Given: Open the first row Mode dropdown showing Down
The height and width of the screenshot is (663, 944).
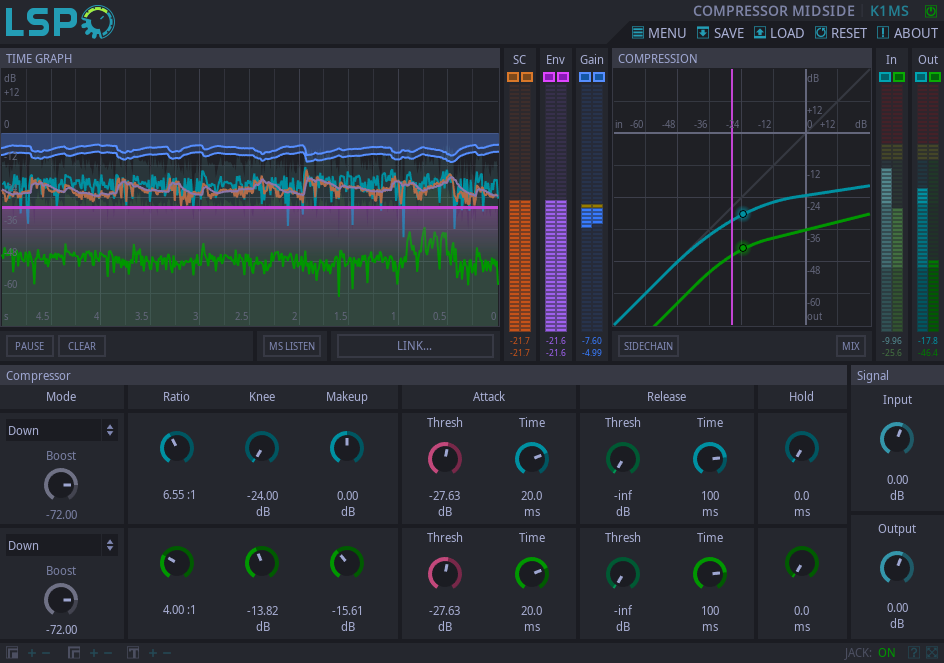Looking at the screenshot, I should click(x=61, y=431).
